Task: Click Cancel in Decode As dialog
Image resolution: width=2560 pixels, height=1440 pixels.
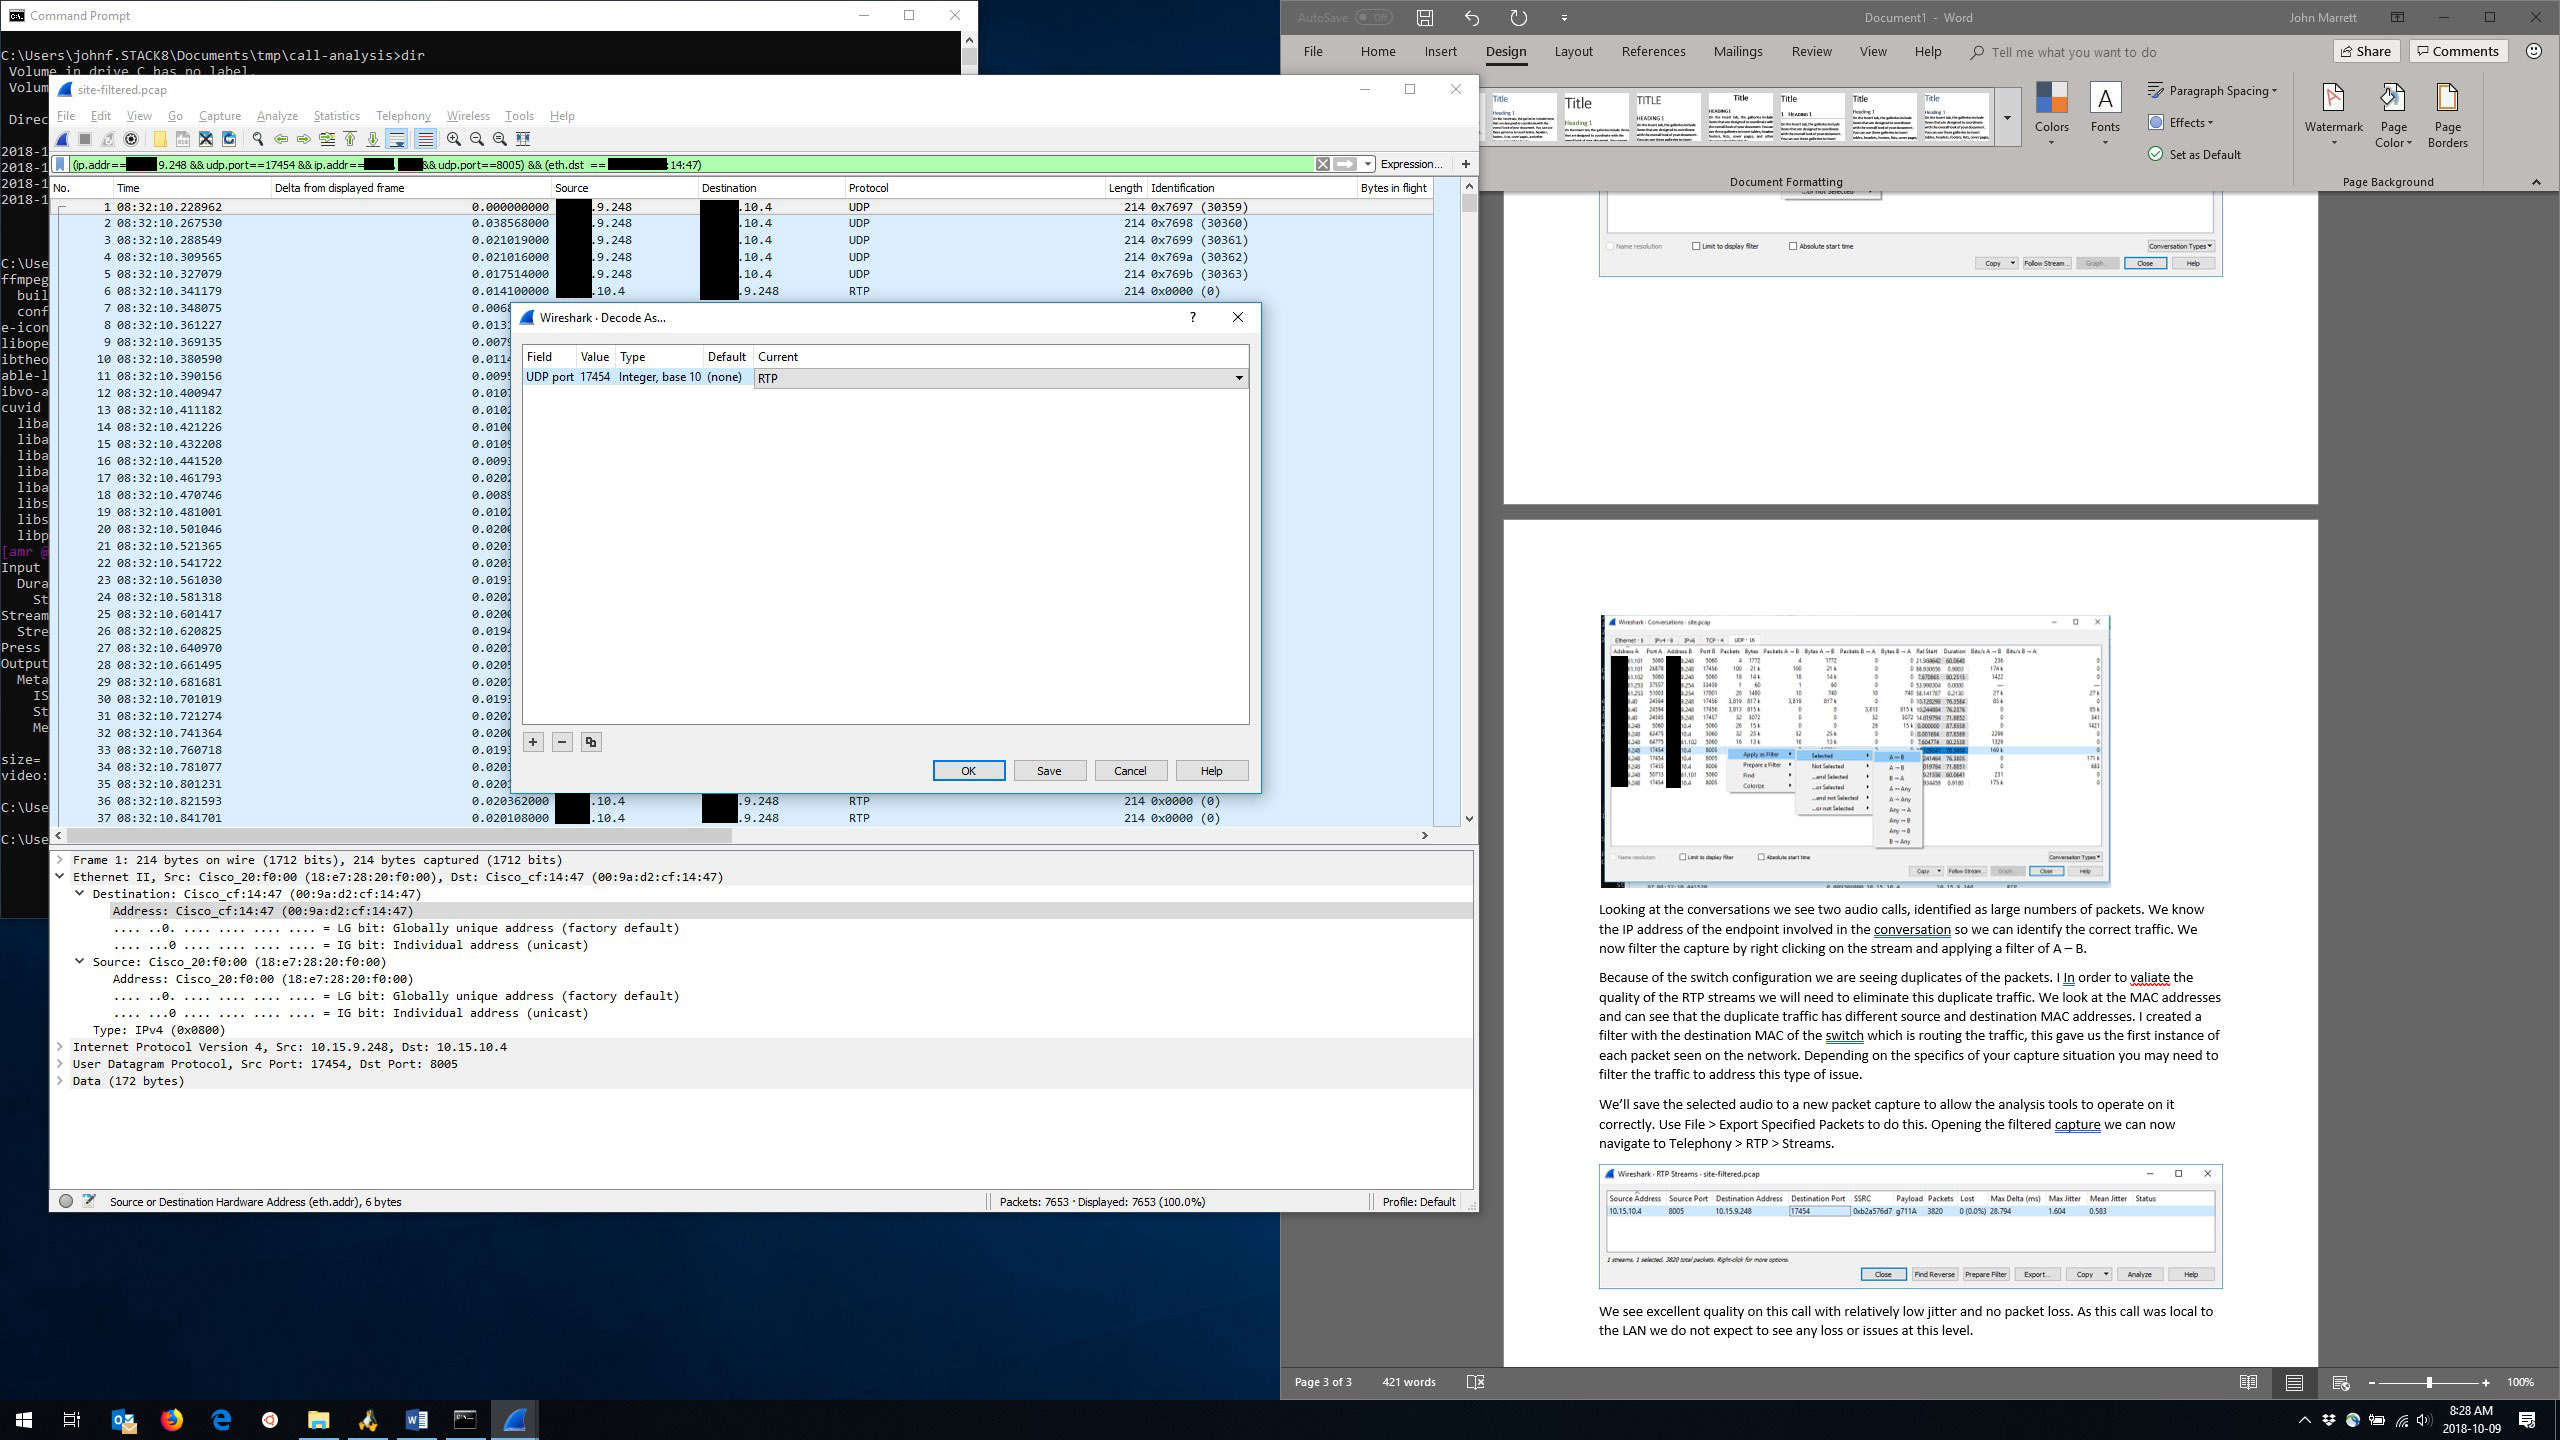Action: [1130, 771]
